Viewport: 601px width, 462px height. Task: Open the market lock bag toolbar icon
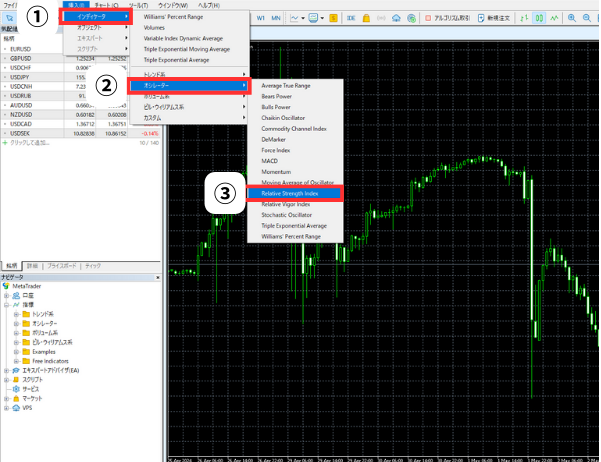click(x=365, y=18)
